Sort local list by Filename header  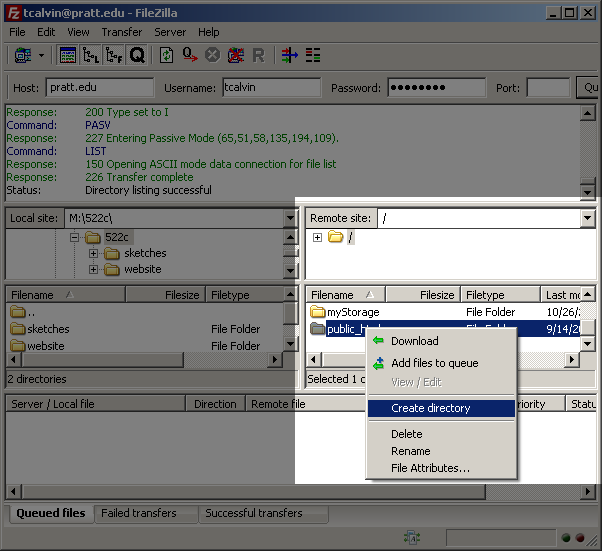pos(66,295)
